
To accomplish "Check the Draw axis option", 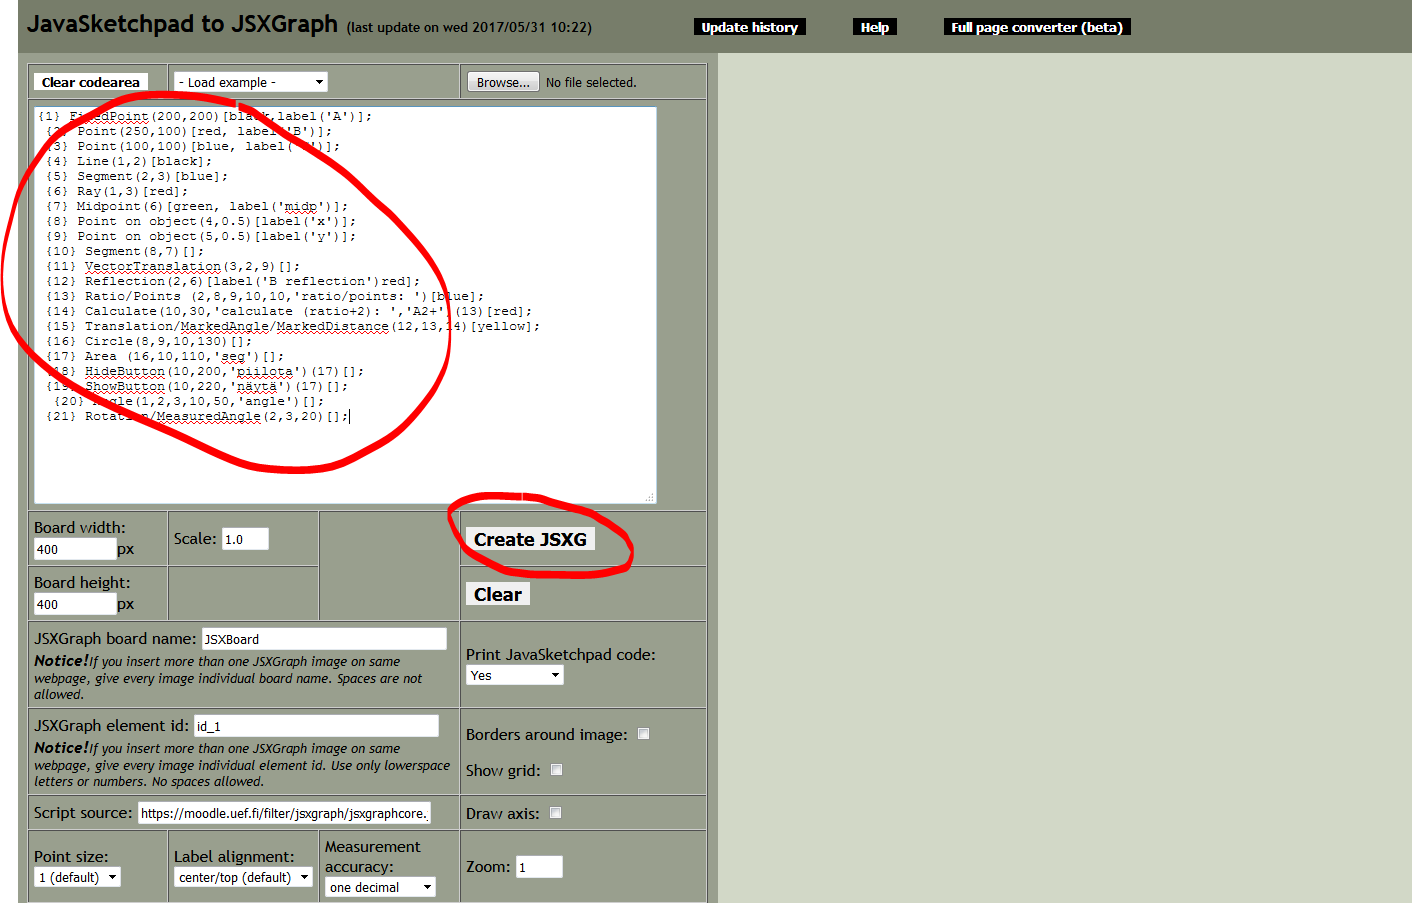I will (x=556, y=812).
